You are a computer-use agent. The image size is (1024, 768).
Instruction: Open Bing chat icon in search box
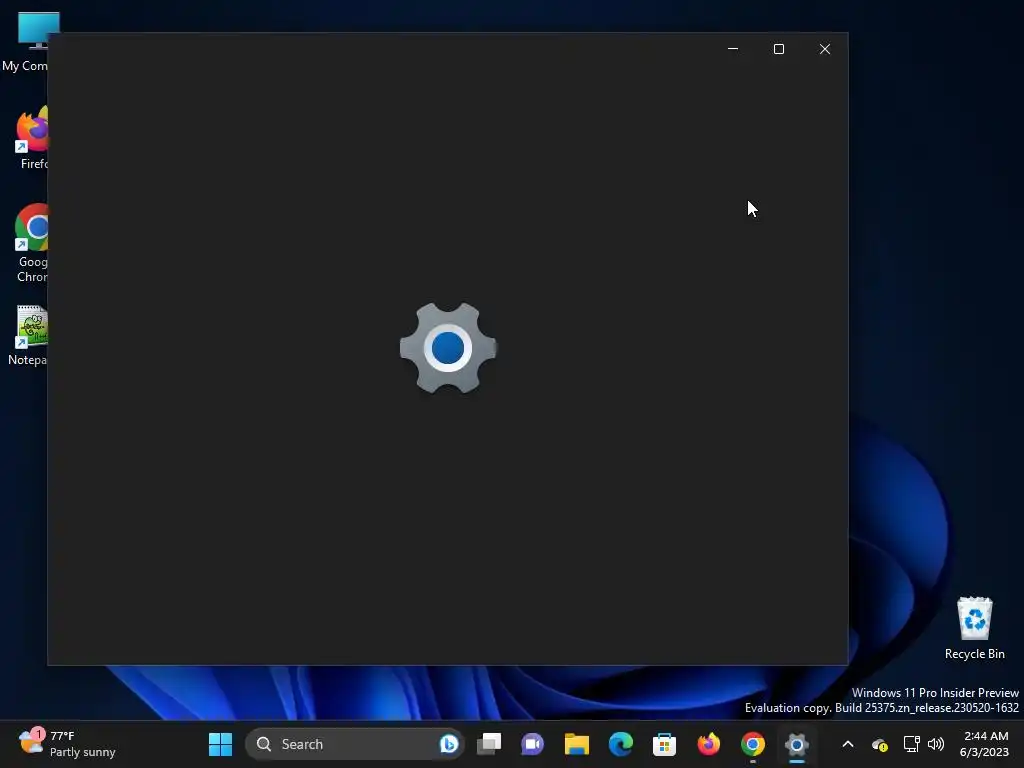pyautogui.click(x=449, y=744)
